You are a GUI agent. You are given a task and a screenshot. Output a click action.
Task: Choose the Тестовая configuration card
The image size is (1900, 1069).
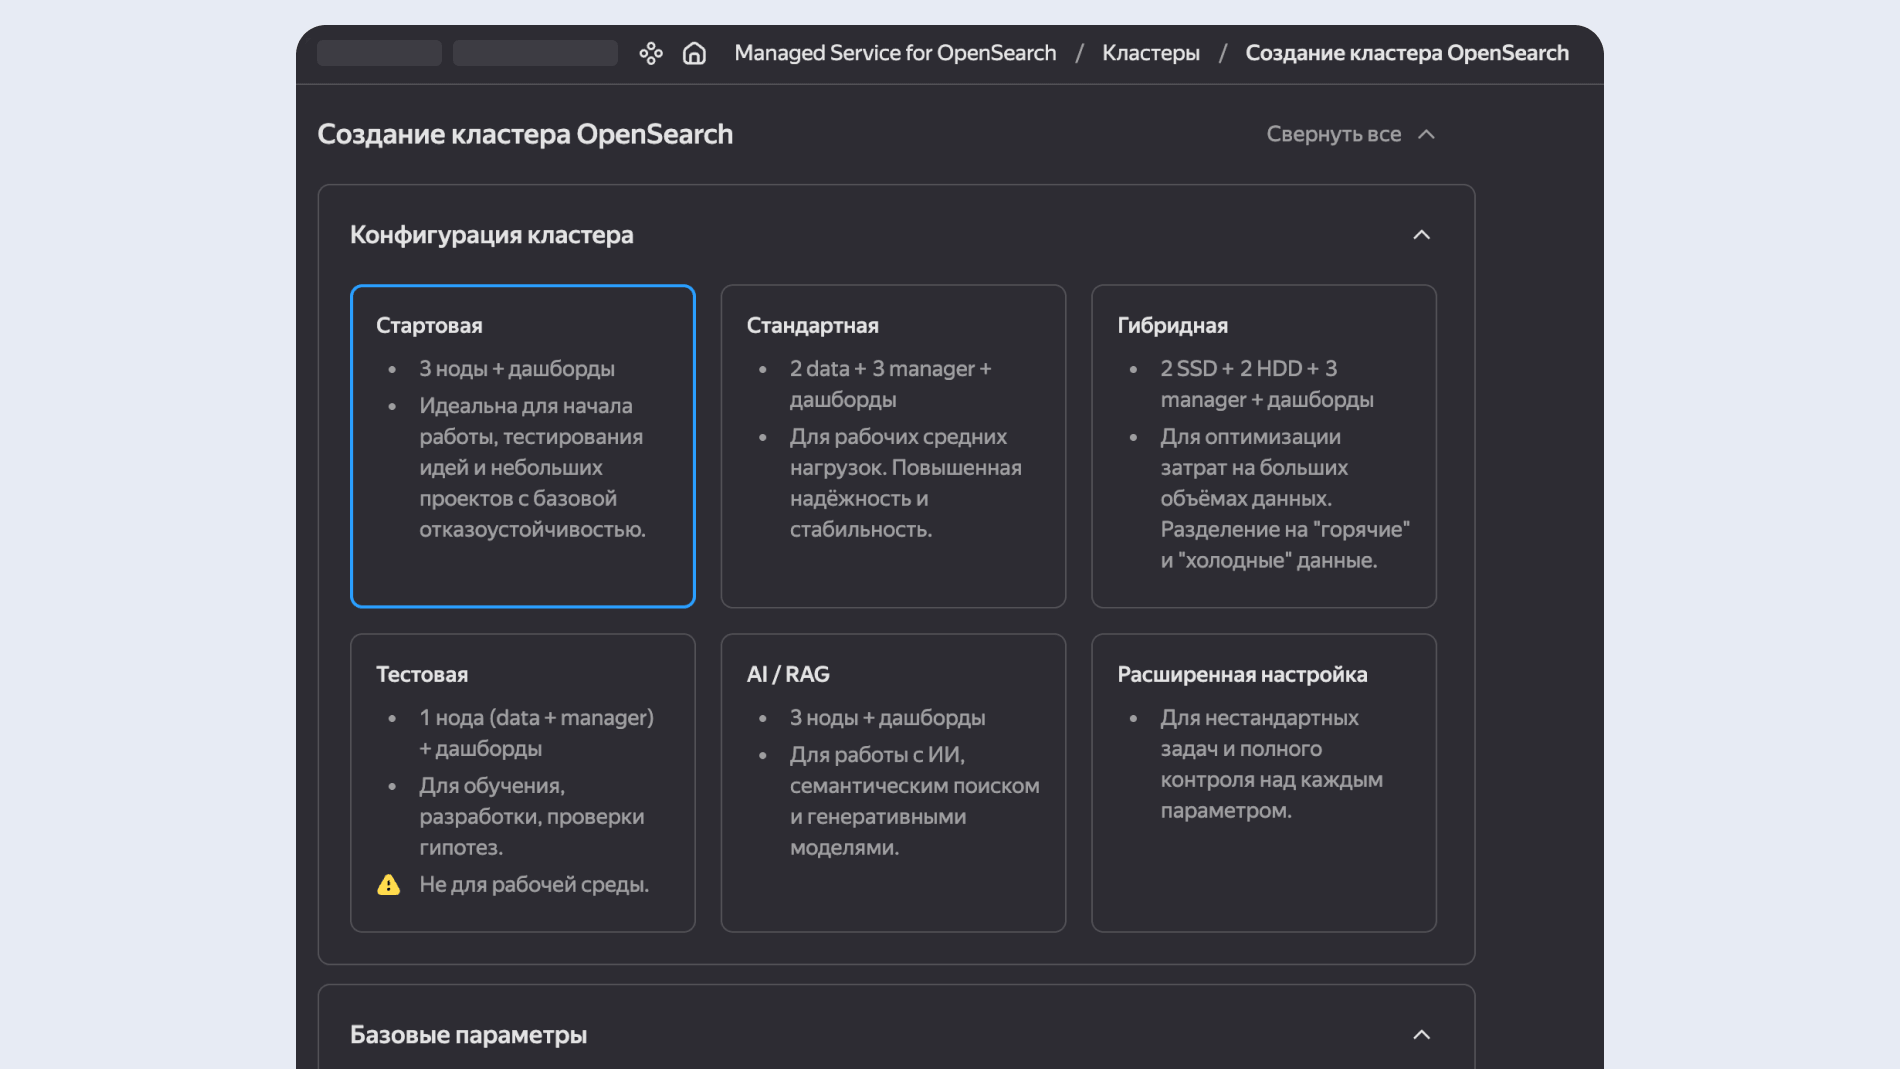click(x=523, y=783)
